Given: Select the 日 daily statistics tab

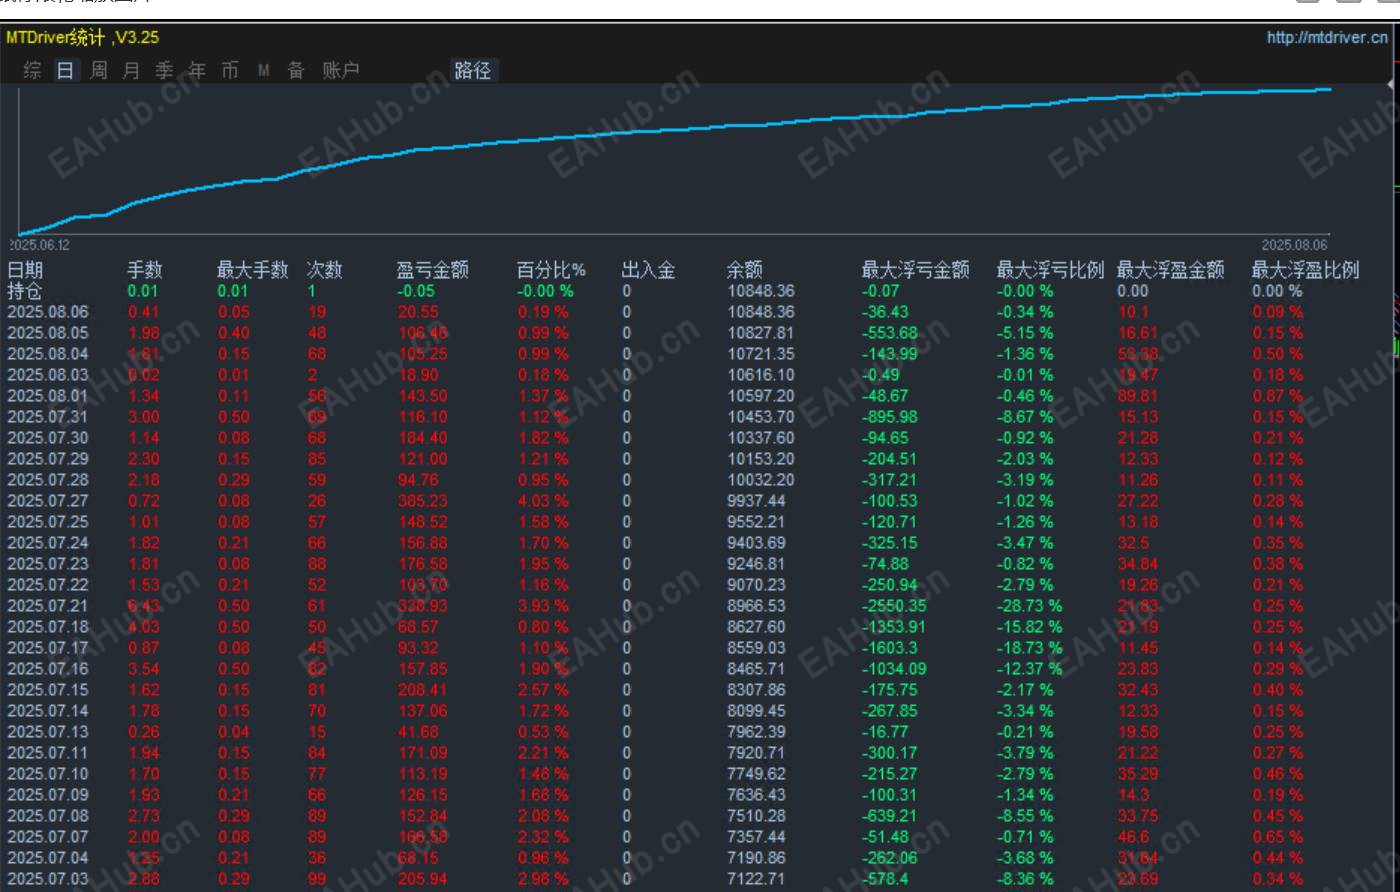Looking at the screenshot, I should (x=65, y=70).
